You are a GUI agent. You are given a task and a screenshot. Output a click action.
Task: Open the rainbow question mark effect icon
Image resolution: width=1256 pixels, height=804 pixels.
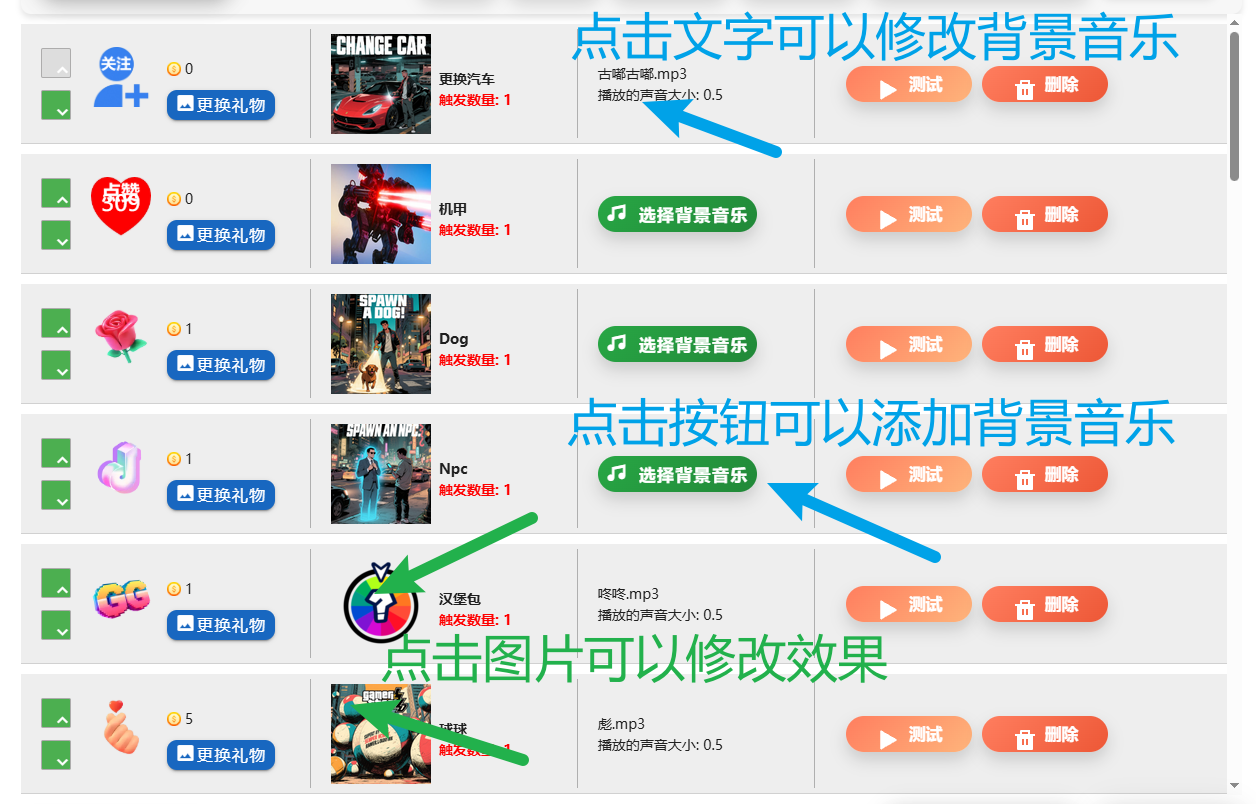(x=379, y=602)
